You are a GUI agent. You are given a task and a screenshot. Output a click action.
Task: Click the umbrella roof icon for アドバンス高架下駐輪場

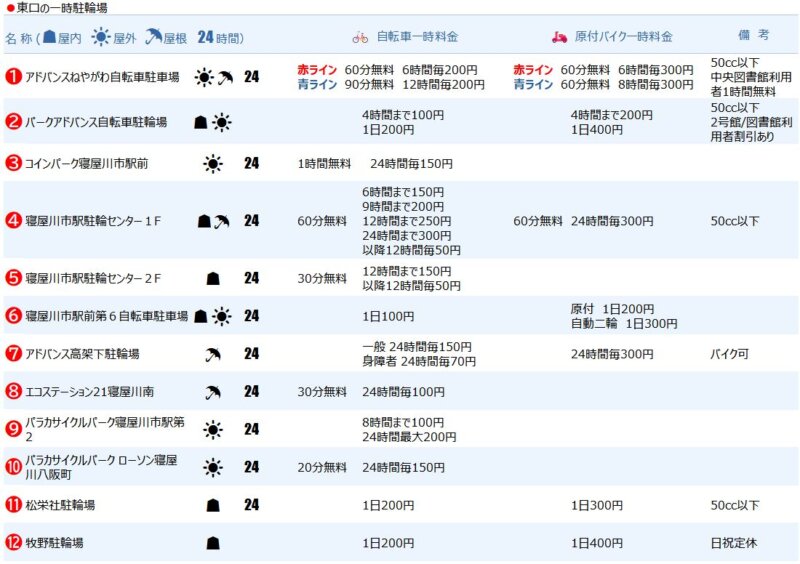click(x=213, y=354)
